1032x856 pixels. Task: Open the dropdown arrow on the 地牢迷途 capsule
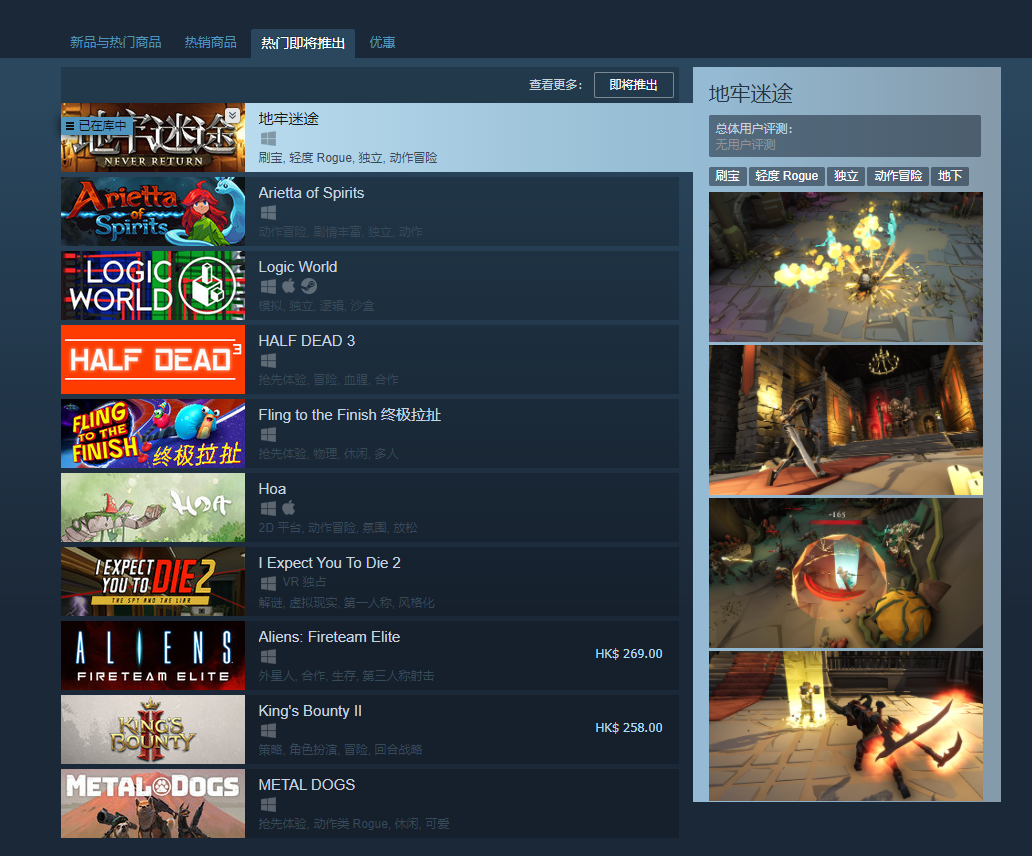pyautogui.click(x=232, y=116)
